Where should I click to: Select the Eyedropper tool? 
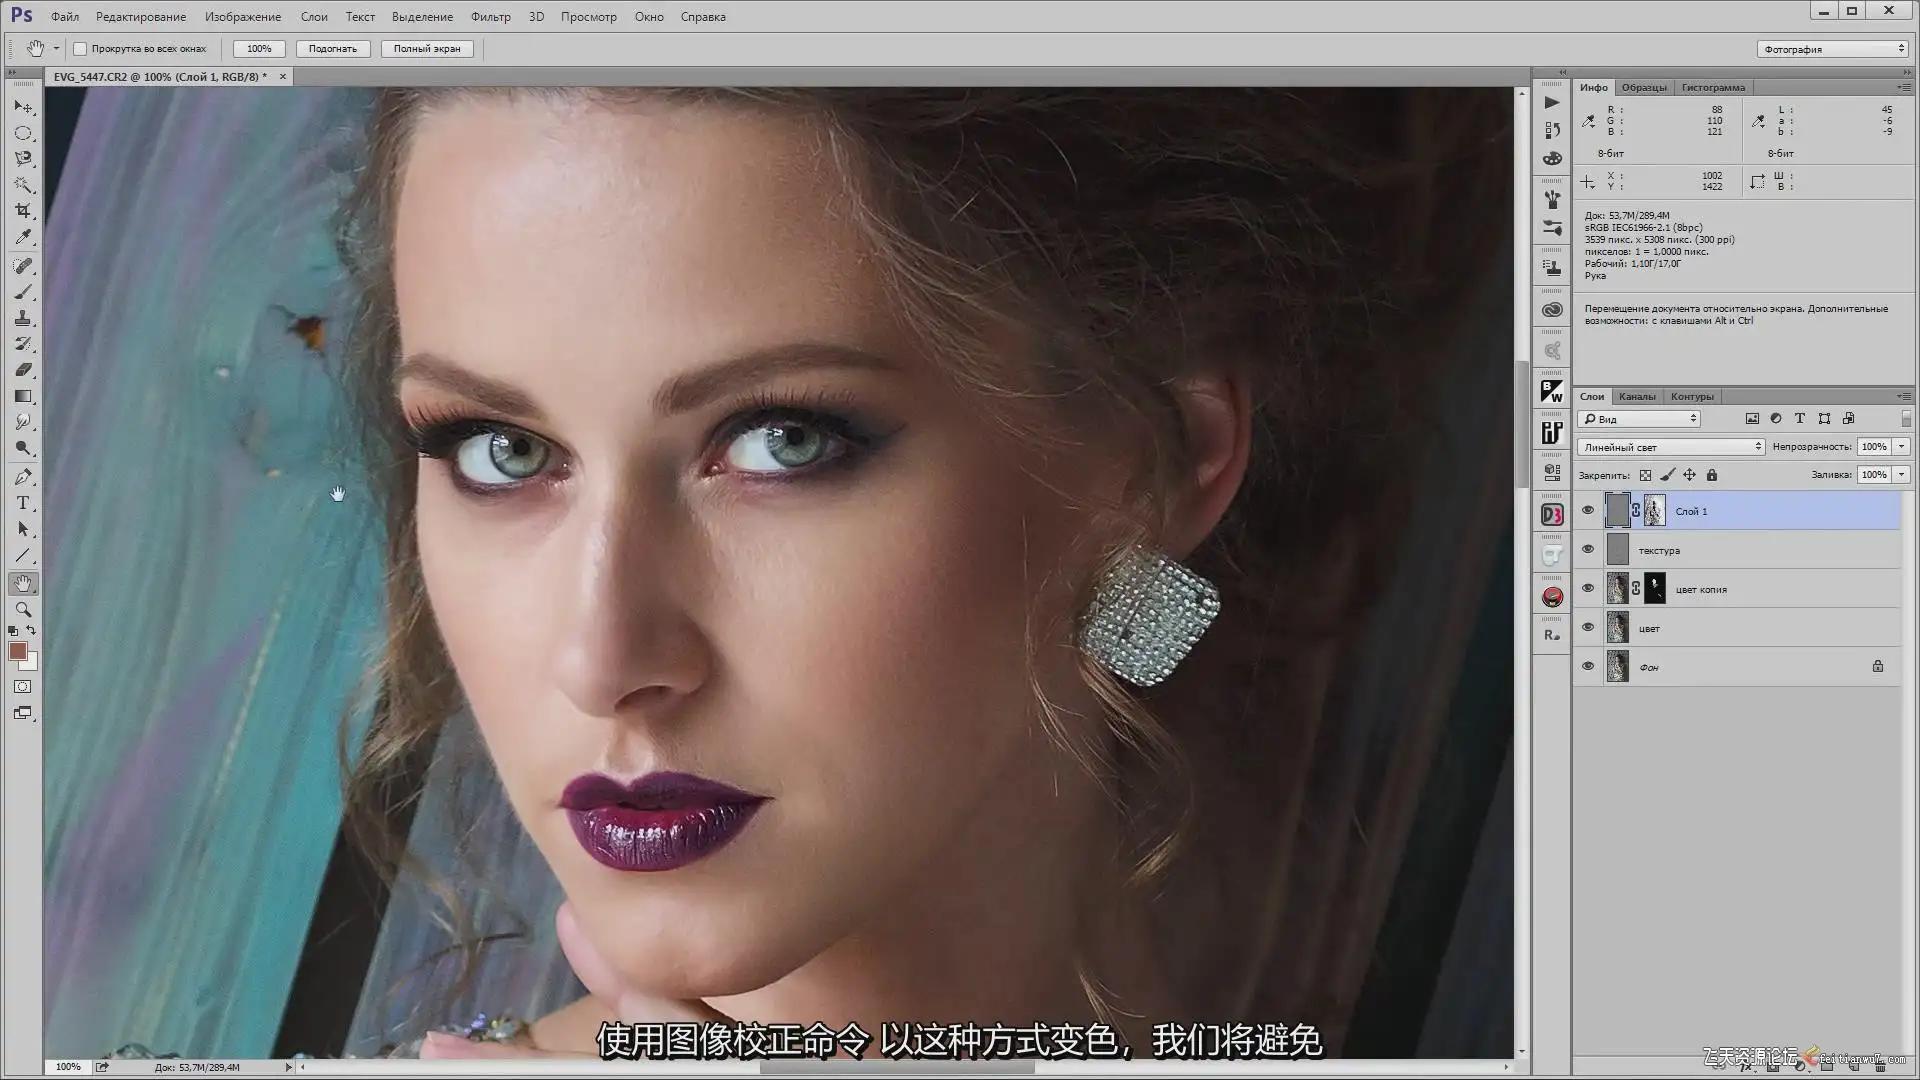point(23,237)
